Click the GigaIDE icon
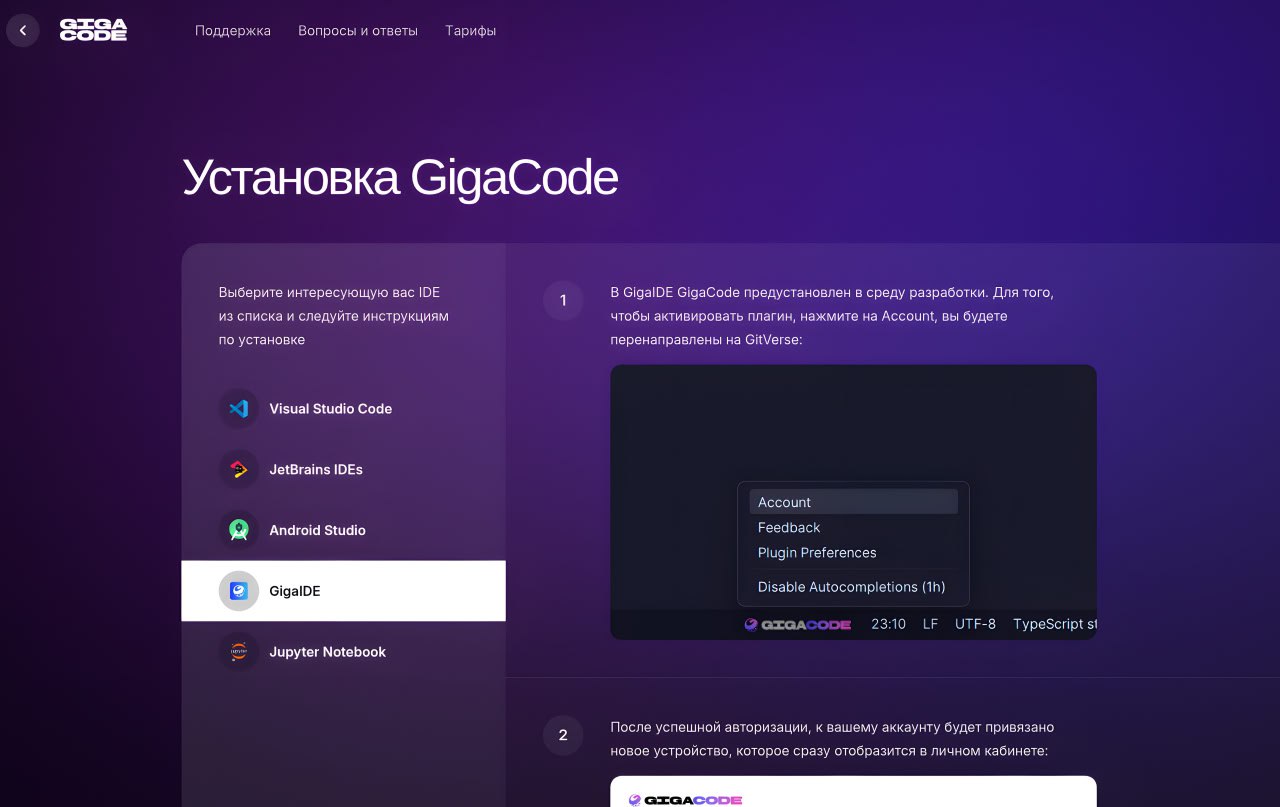This screenshot has width=1280, height=807. [239, 591]
